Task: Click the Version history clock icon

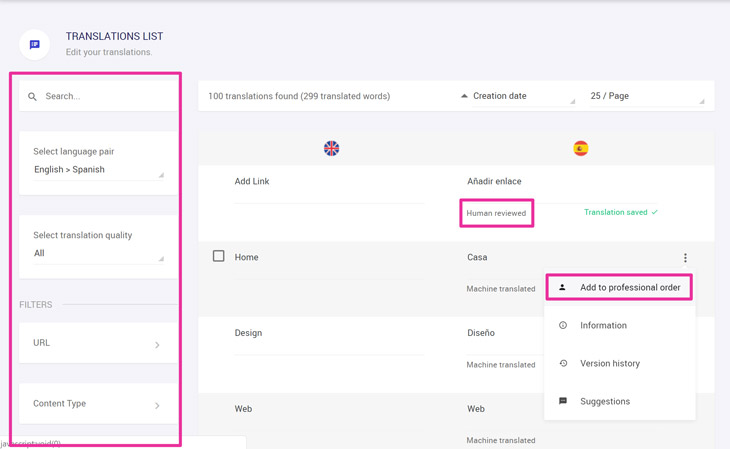Action: [x=563, y=363]
